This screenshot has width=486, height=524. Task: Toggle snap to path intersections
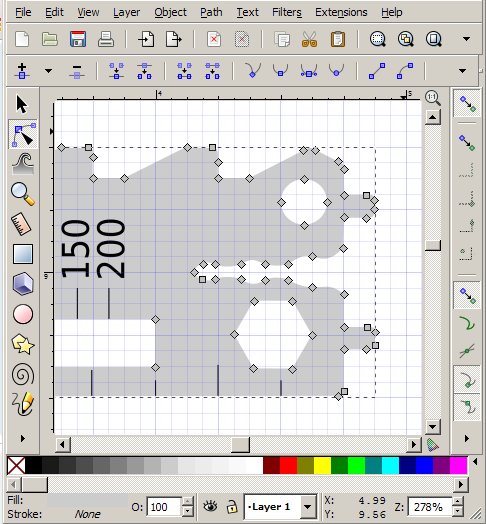[x=467, y=351]
